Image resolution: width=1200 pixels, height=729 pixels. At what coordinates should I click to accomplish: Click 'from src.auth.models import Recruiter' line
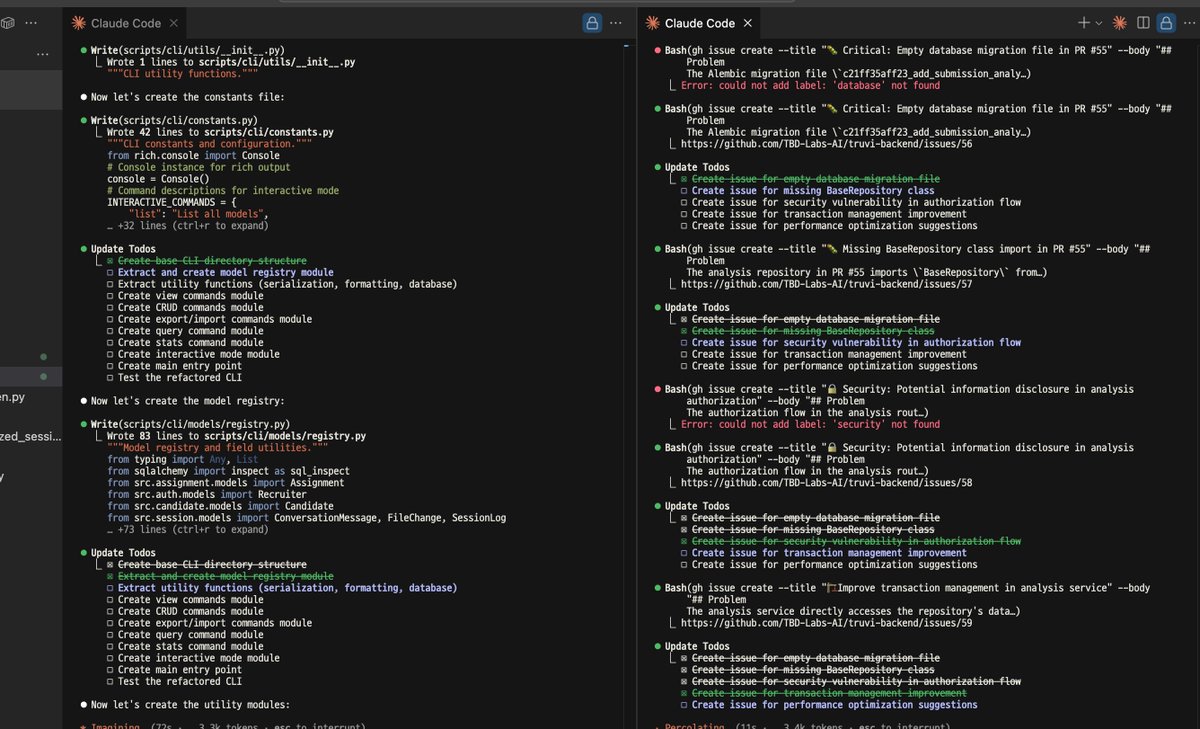pos(208,494)
